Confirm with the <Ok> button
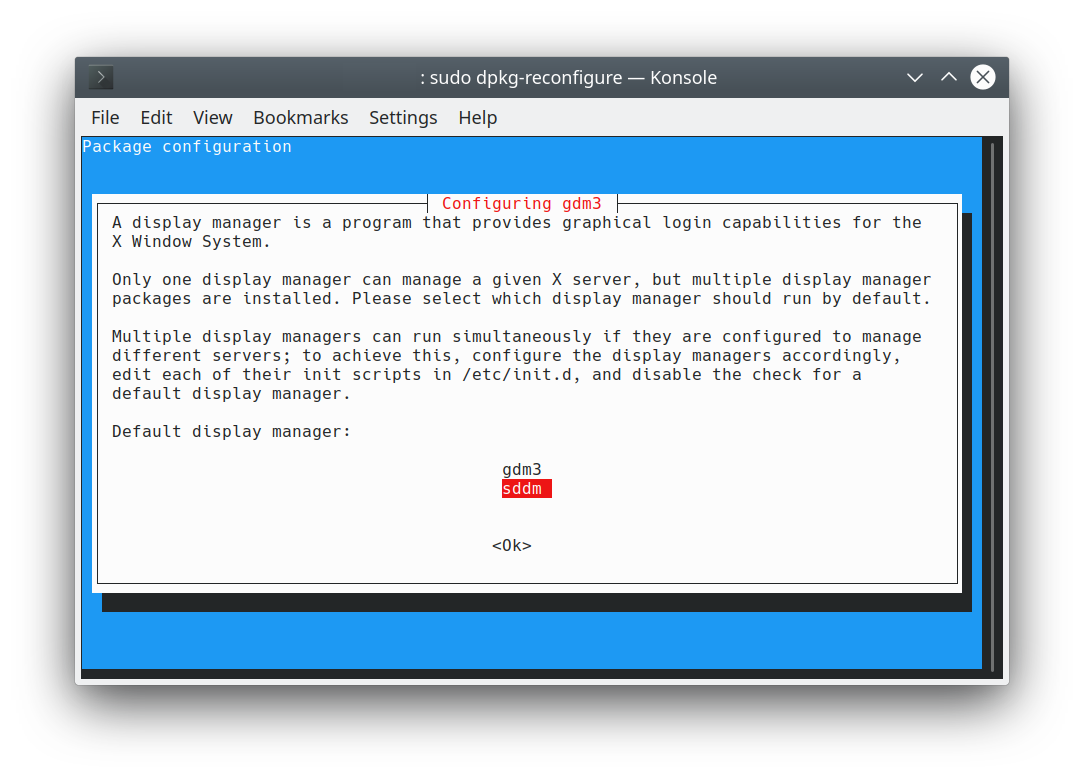 coord(512,546)
